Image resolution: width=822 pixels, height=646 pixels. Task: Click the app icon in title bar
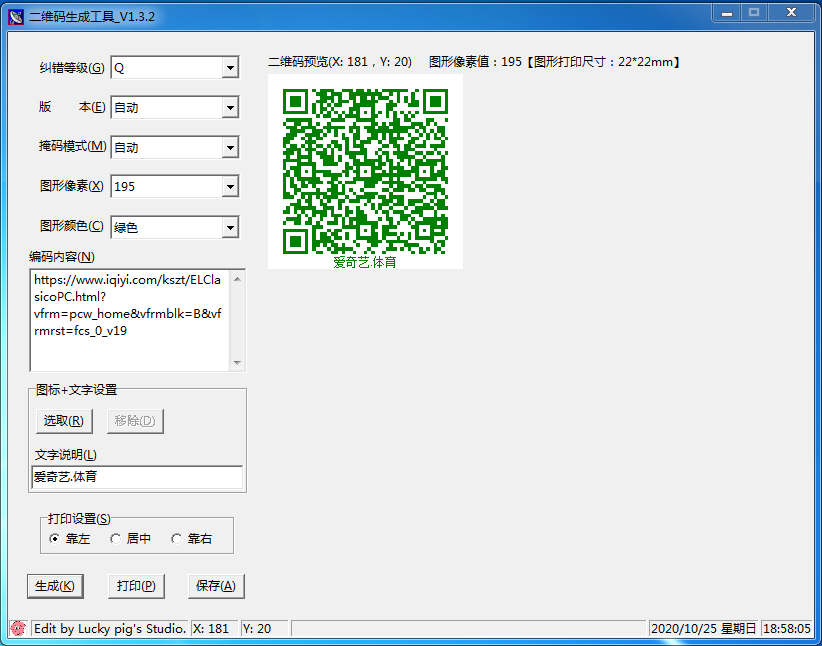click(x=16, y=16)
